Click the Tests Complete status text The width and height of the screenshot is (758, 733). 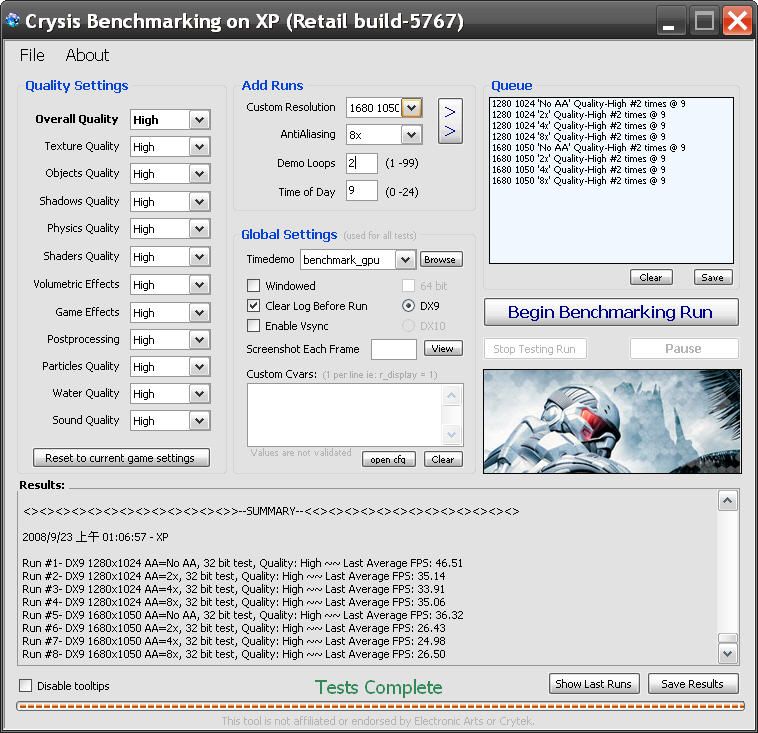coord(379,687)
